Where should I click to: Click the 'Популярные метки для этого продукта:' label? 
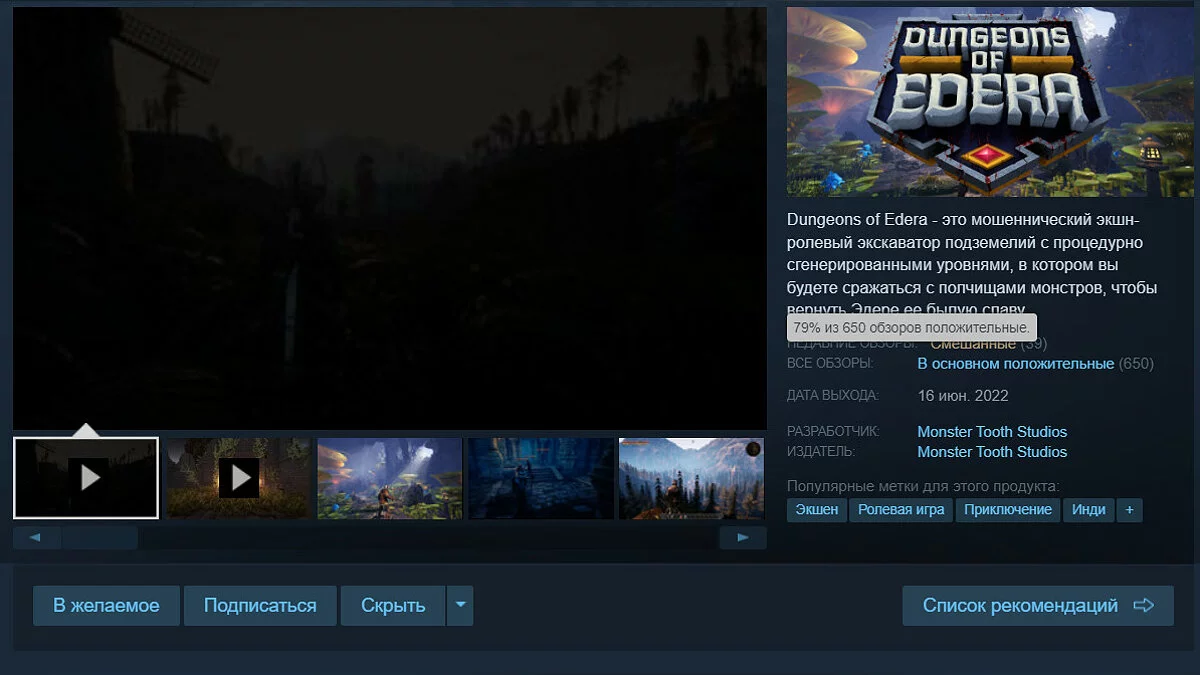coord(923,486)
